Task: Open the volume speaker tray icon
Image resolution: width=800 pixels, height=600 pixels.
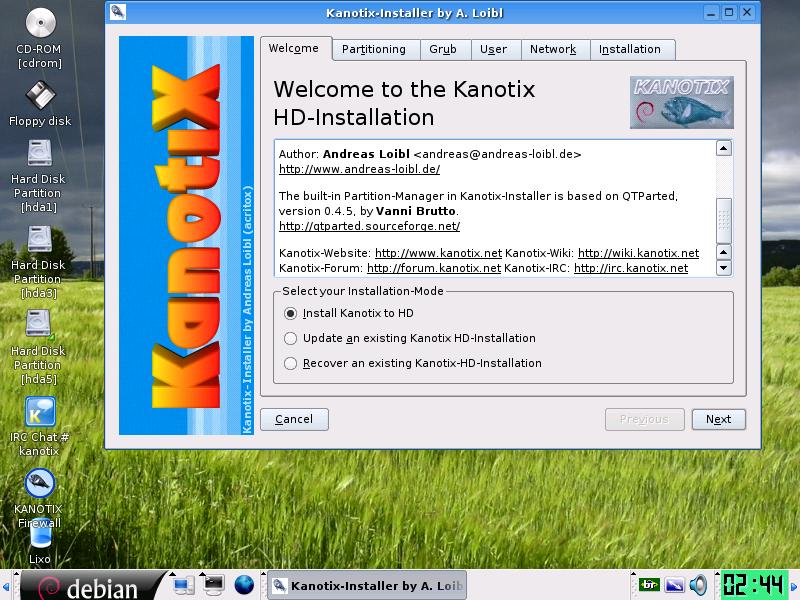Action: pyautogui.click(x=698, y=585)
